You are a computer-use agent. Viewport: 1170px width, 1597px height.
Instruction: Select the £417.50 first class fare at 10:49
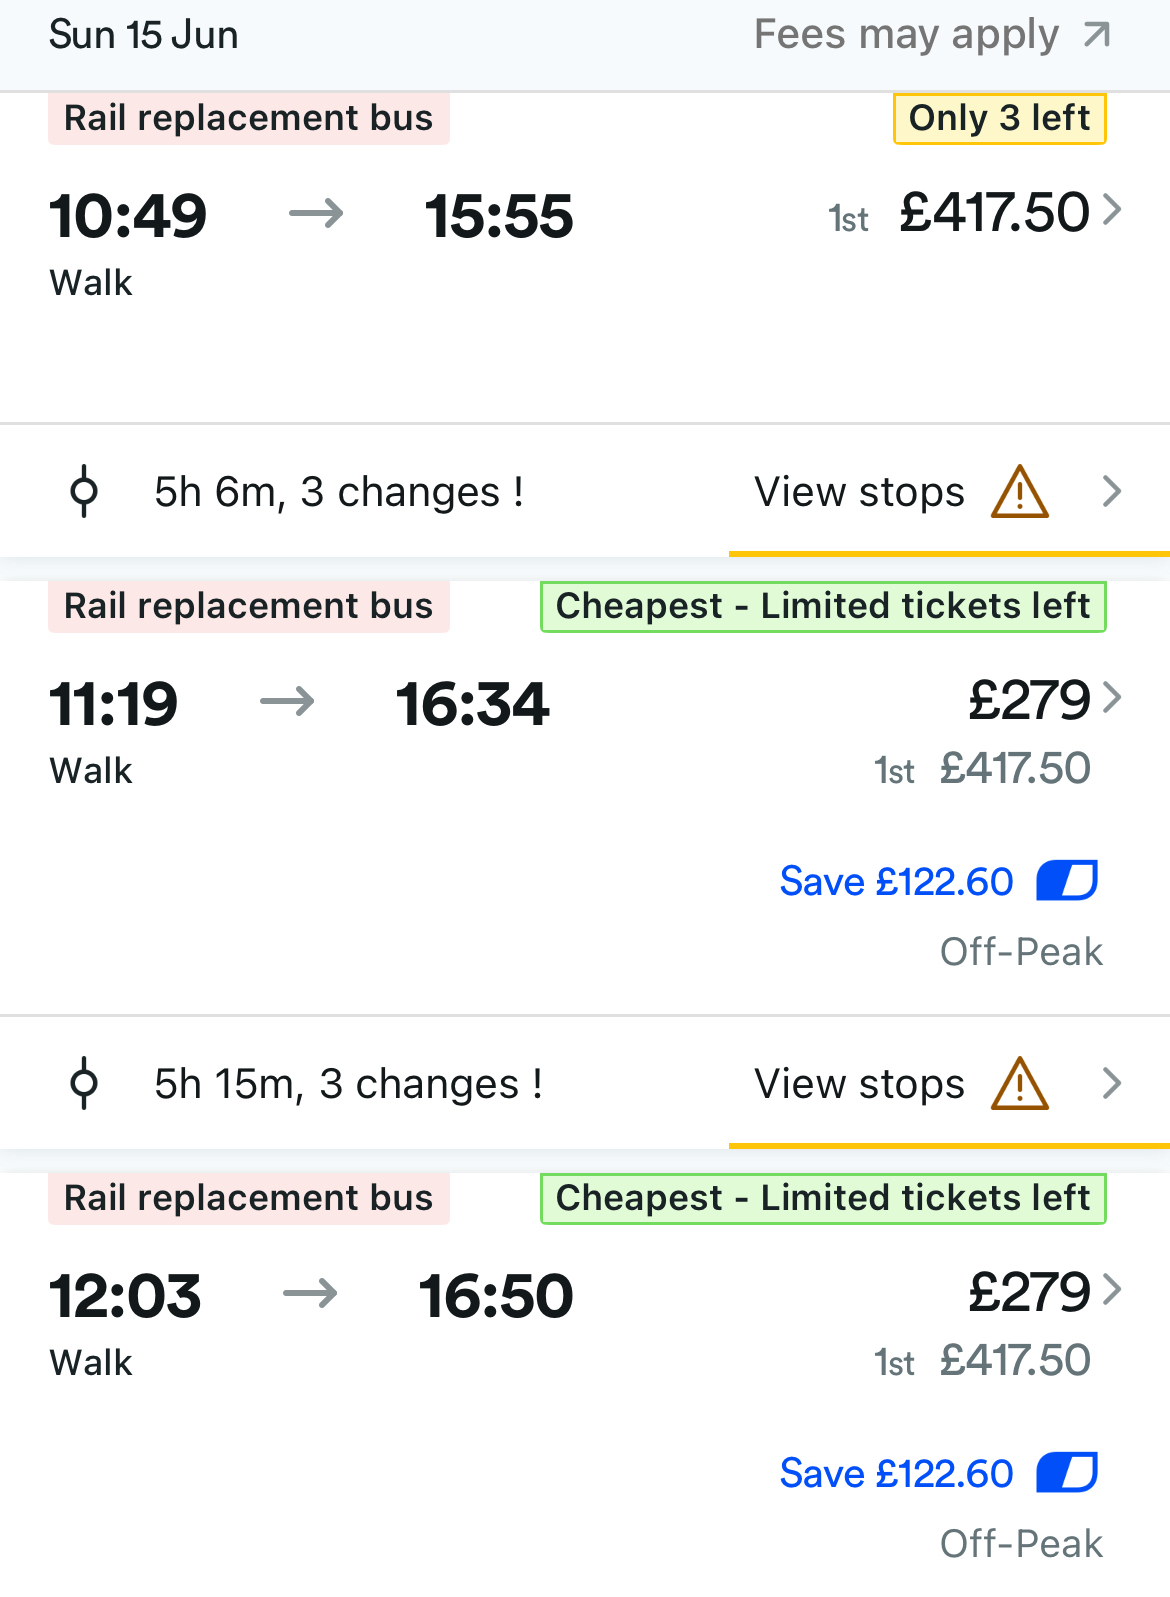pyautogui.click(x=993, y=214)
